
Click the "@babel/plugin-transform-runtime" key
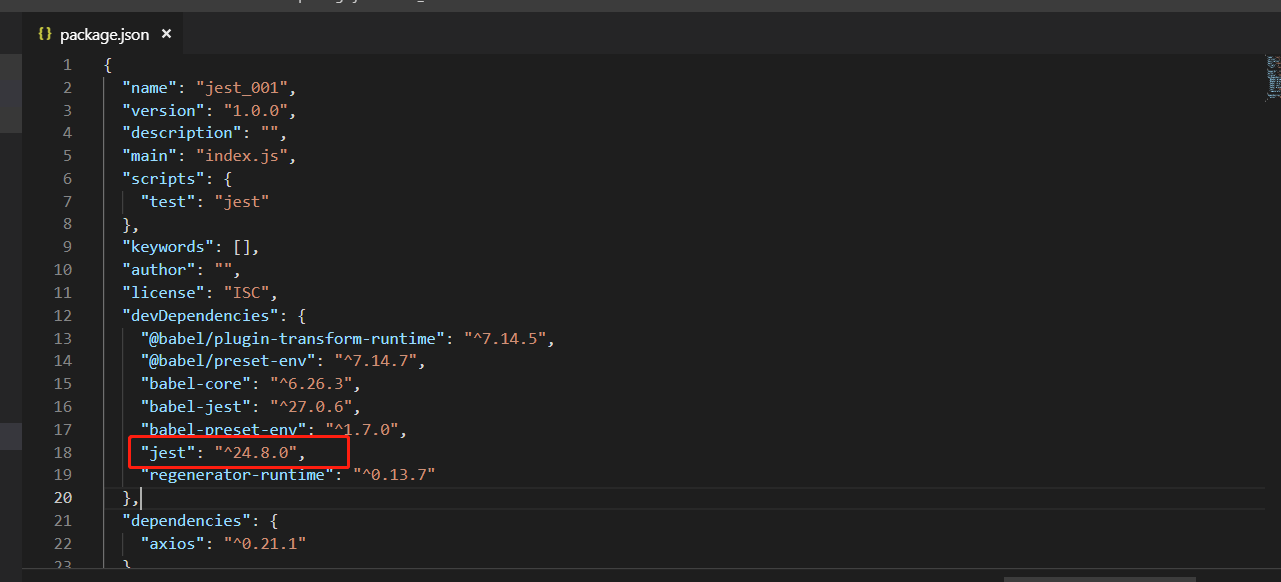[x=293, y=338]
